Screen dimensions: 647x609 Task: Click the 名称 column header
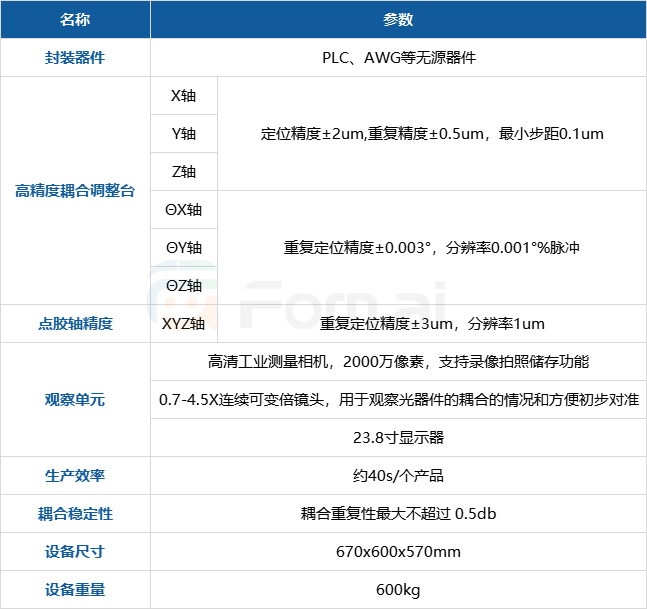point(75,19)
